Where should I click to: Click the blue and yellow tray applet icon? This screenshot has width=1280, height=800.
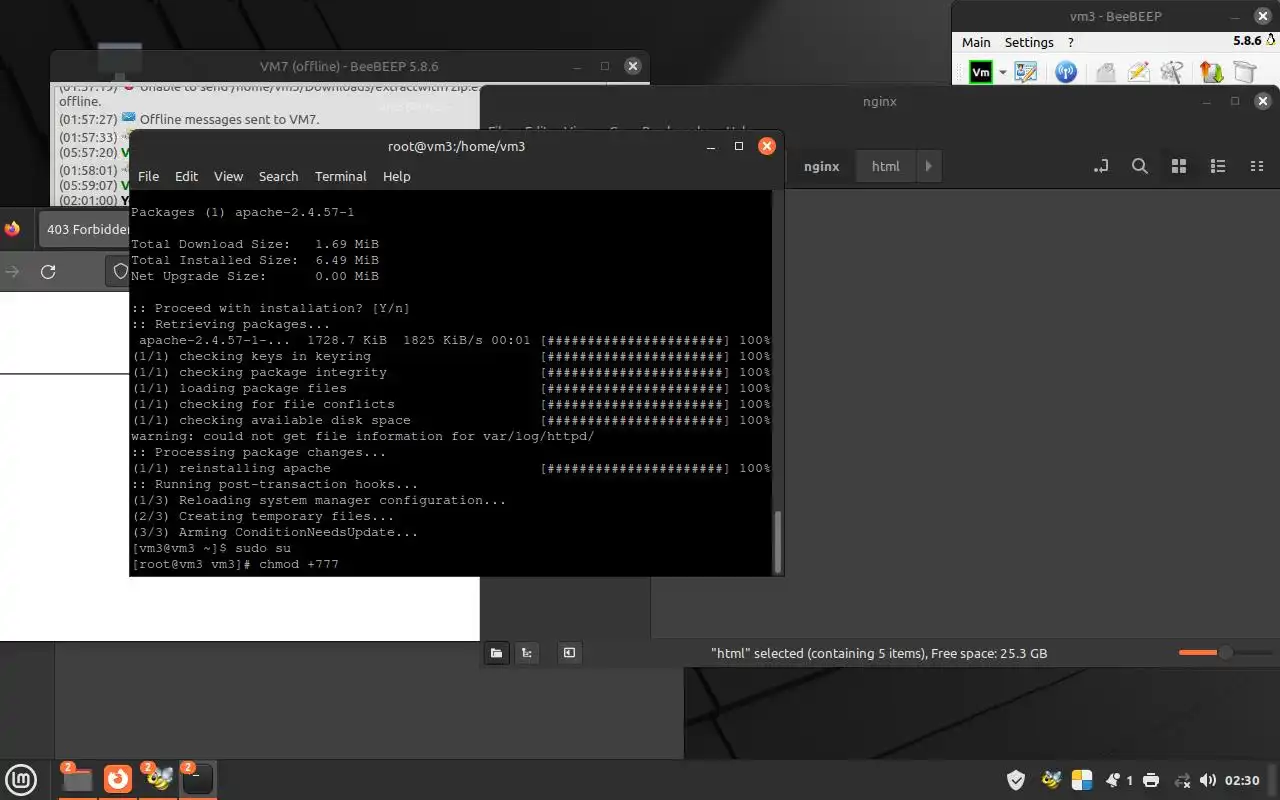[1082, 780]
